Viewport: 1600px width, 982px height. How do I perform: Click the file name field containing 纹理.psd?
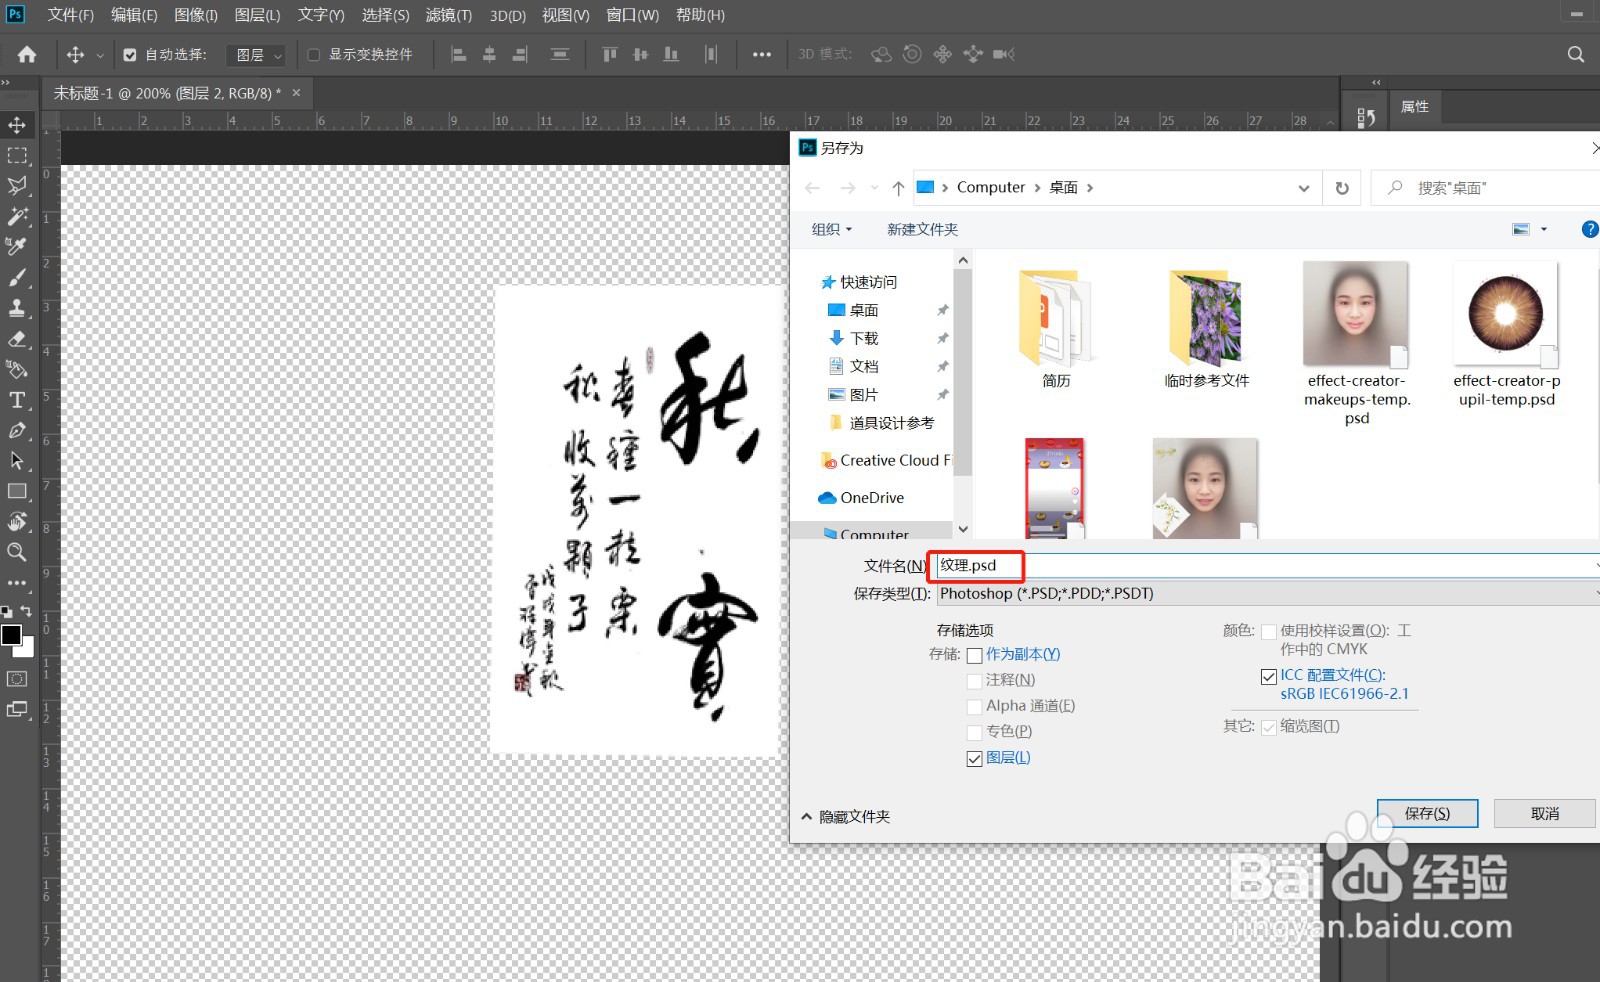pyautogui.click(x=1267, y=566)
